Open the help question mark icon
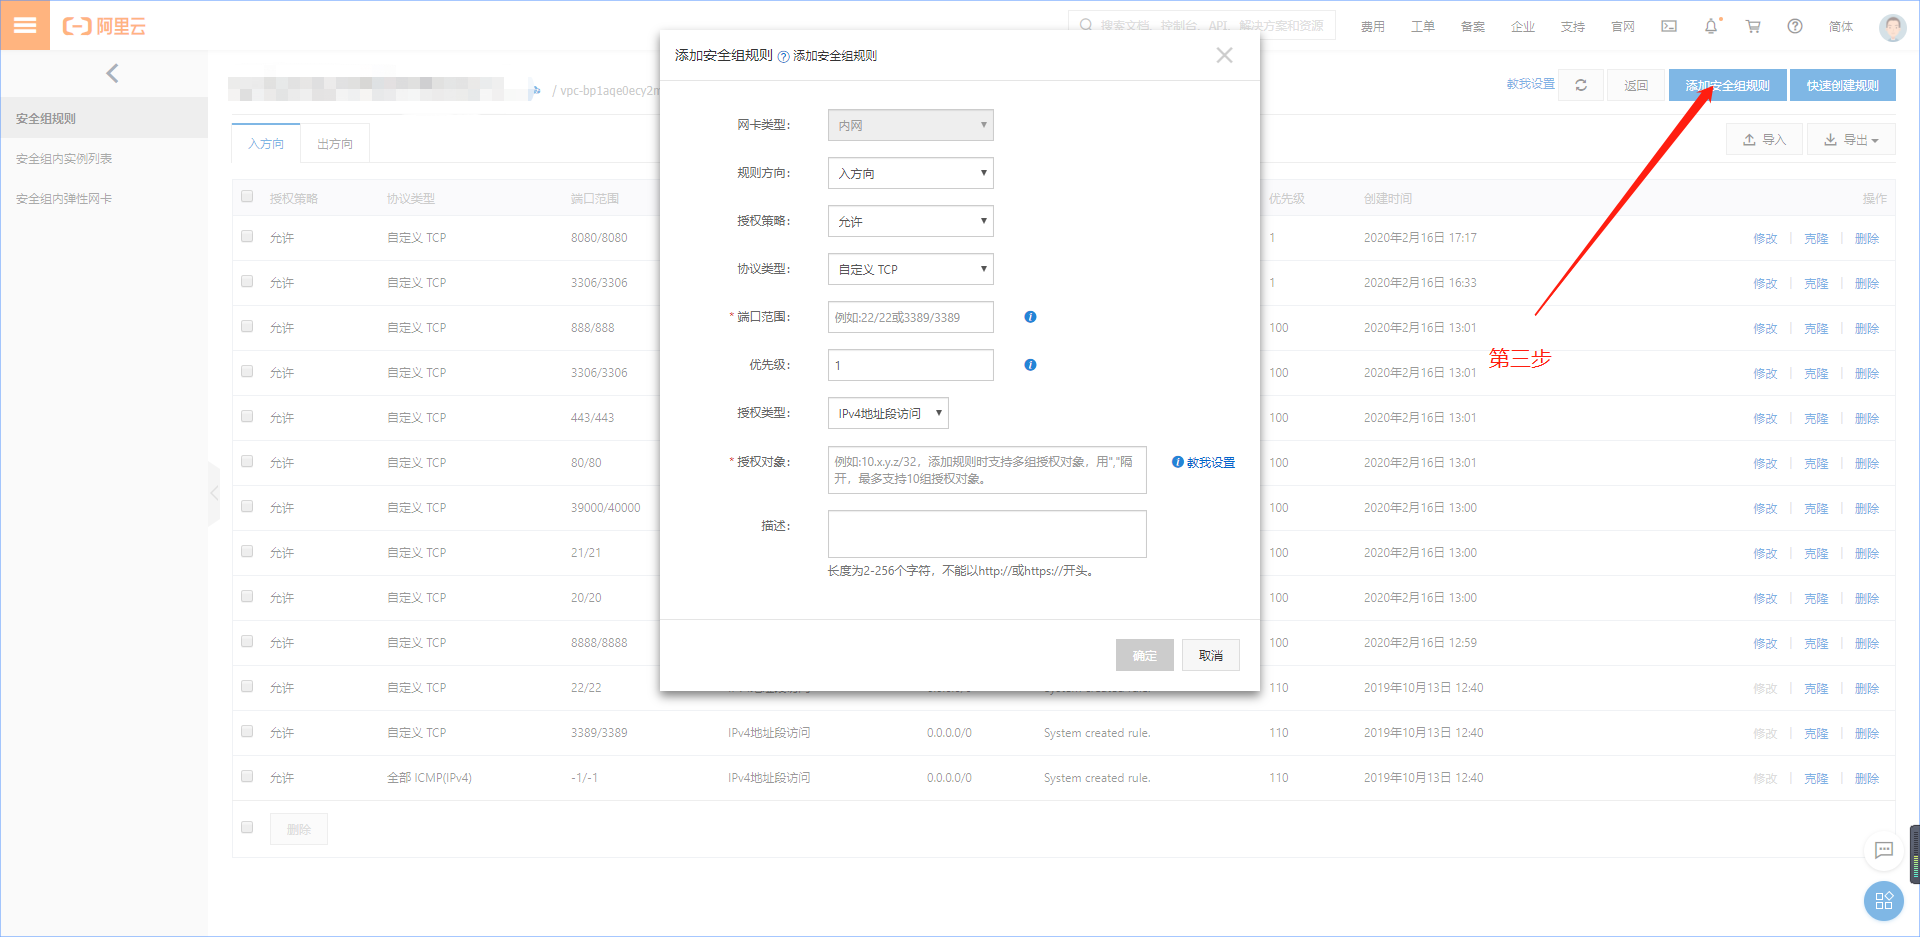The height and width of the screenshot is (937, 1920). click(1794, 27)
